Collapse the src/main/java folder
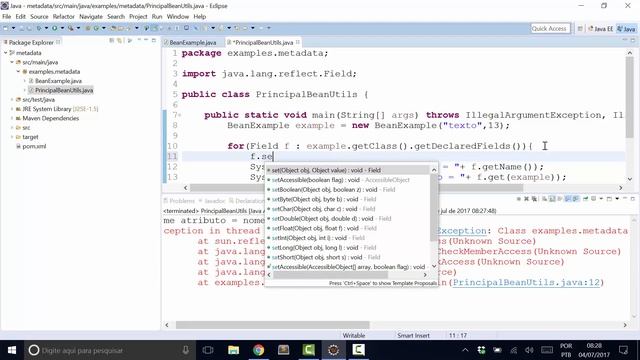The image size is (640, 360). pyautogui.click(x=12, y=62)
